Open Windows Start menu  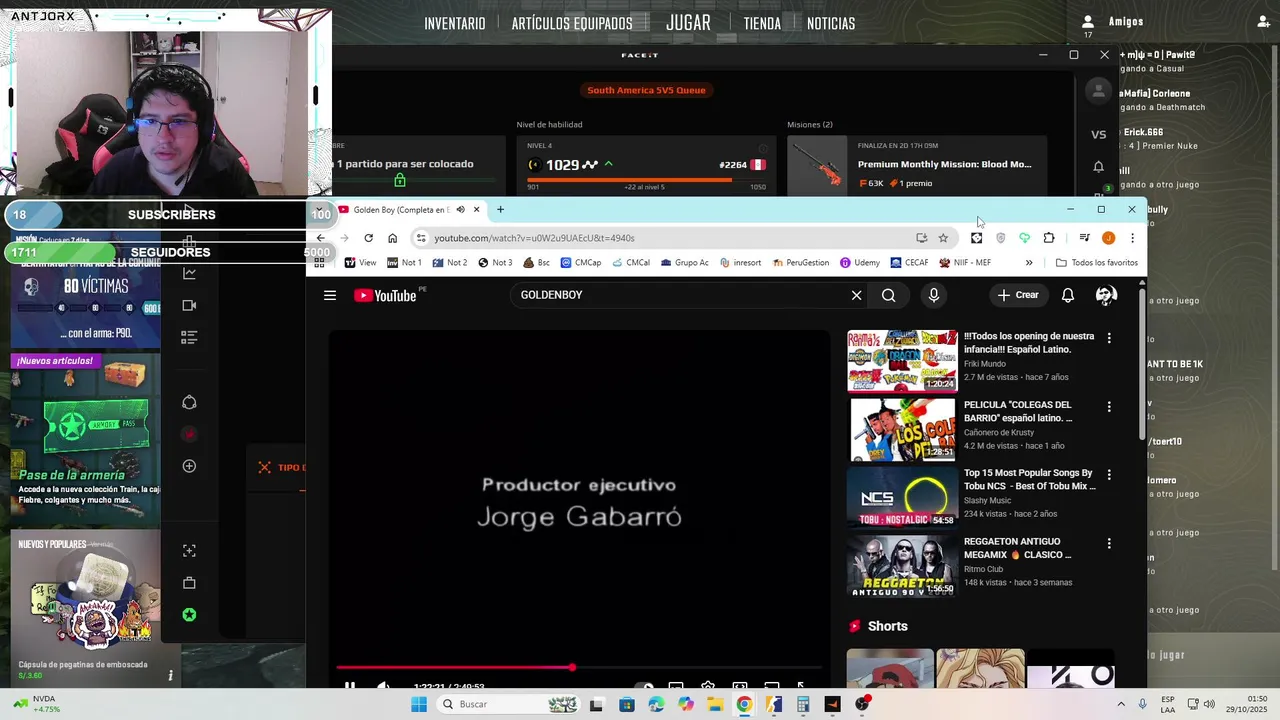419,704
